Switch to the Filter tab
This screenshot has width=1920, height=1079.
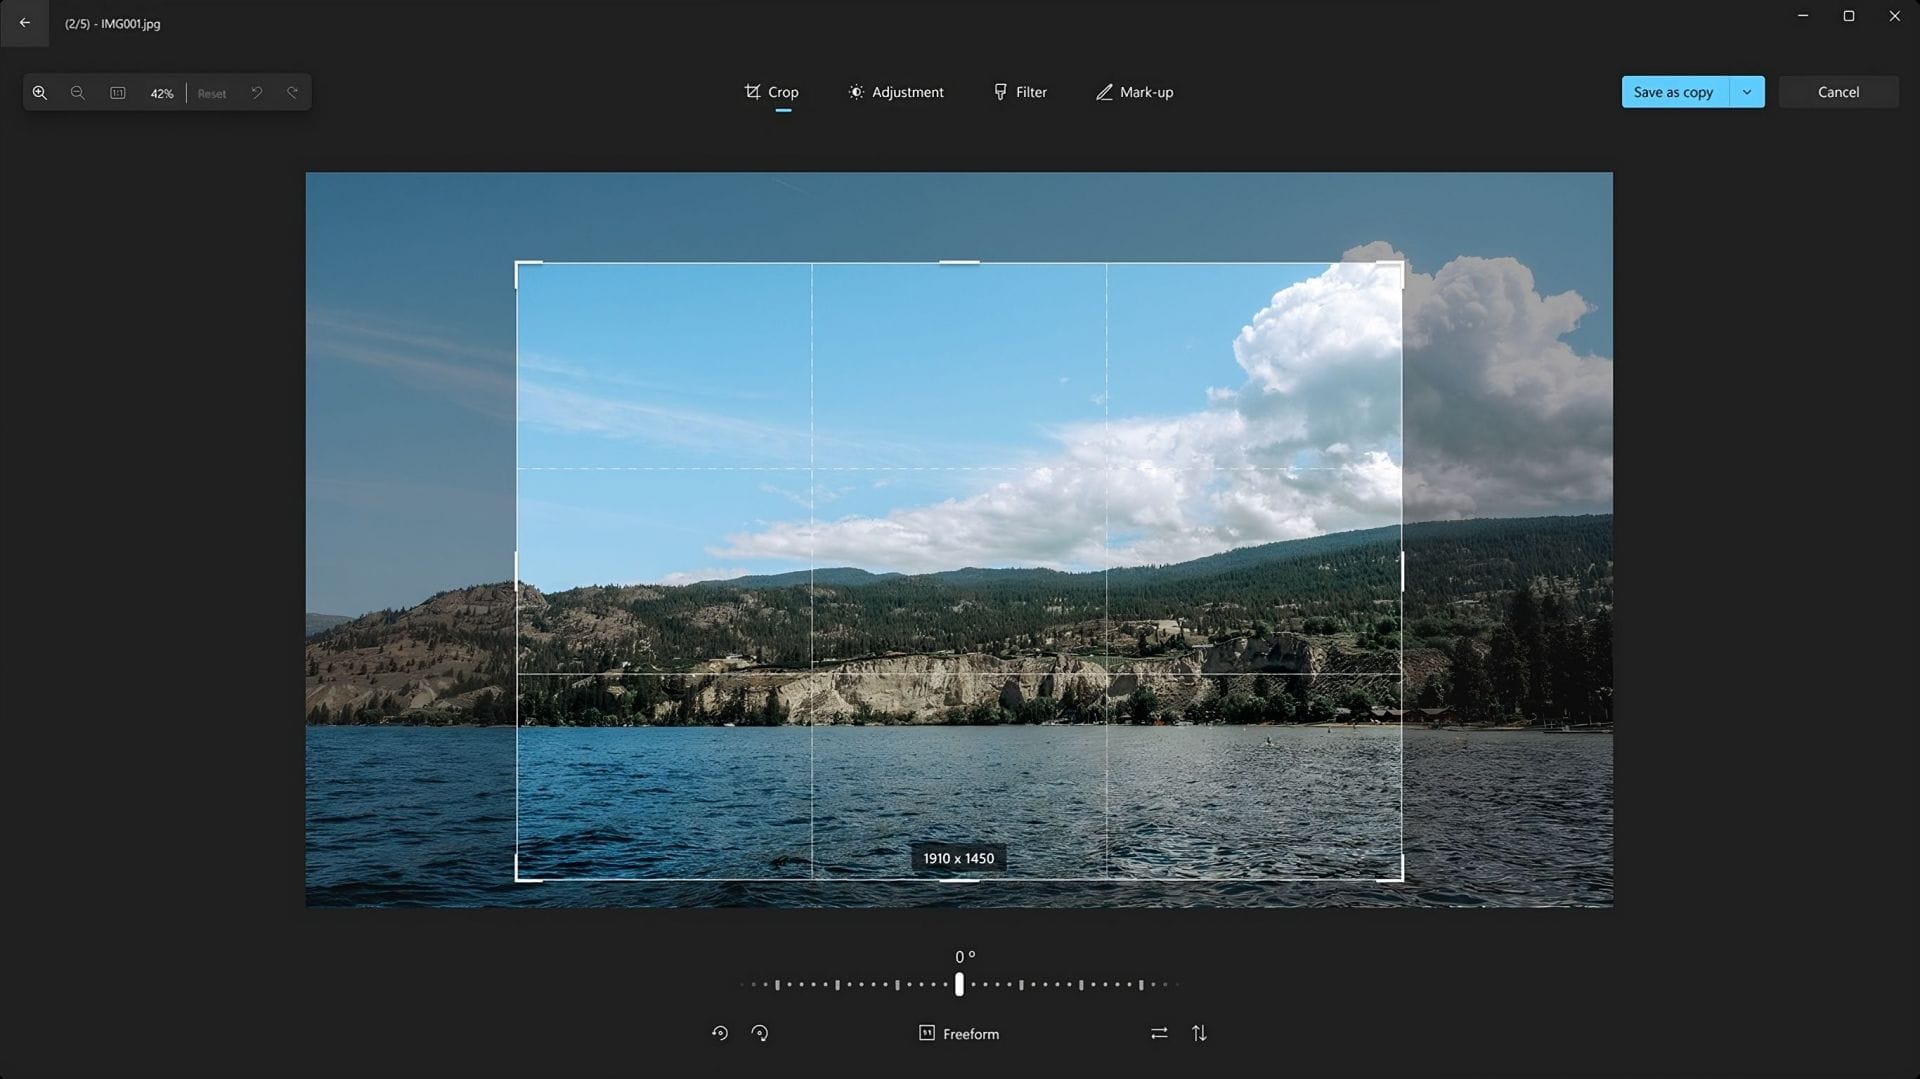1020,91
